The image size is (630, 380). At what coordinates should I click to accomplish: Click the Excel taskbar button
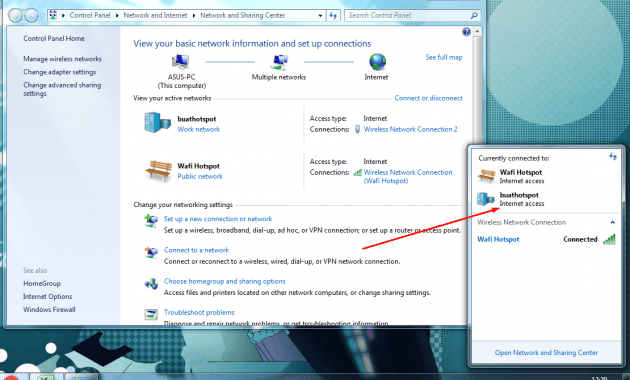(x=48, y=377)
